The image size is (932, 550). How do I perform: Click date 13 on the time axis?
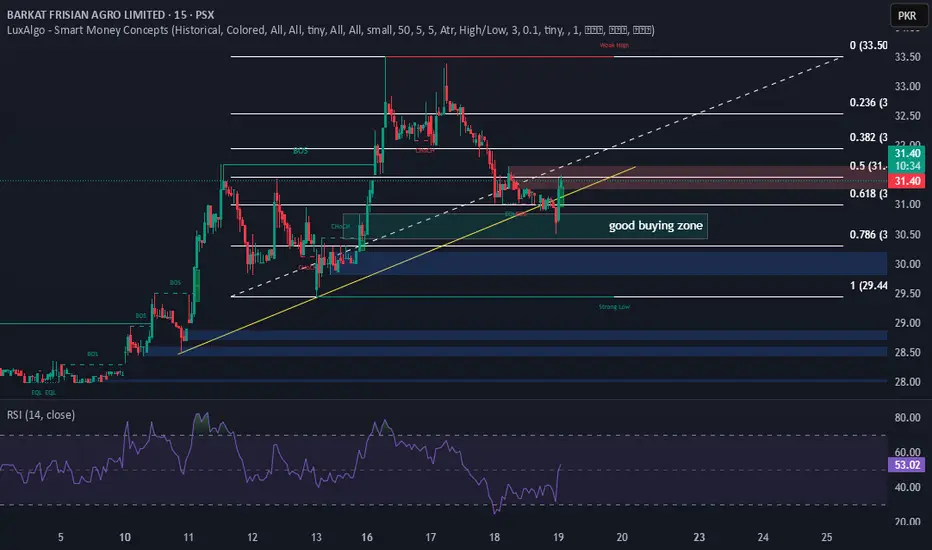316,538
